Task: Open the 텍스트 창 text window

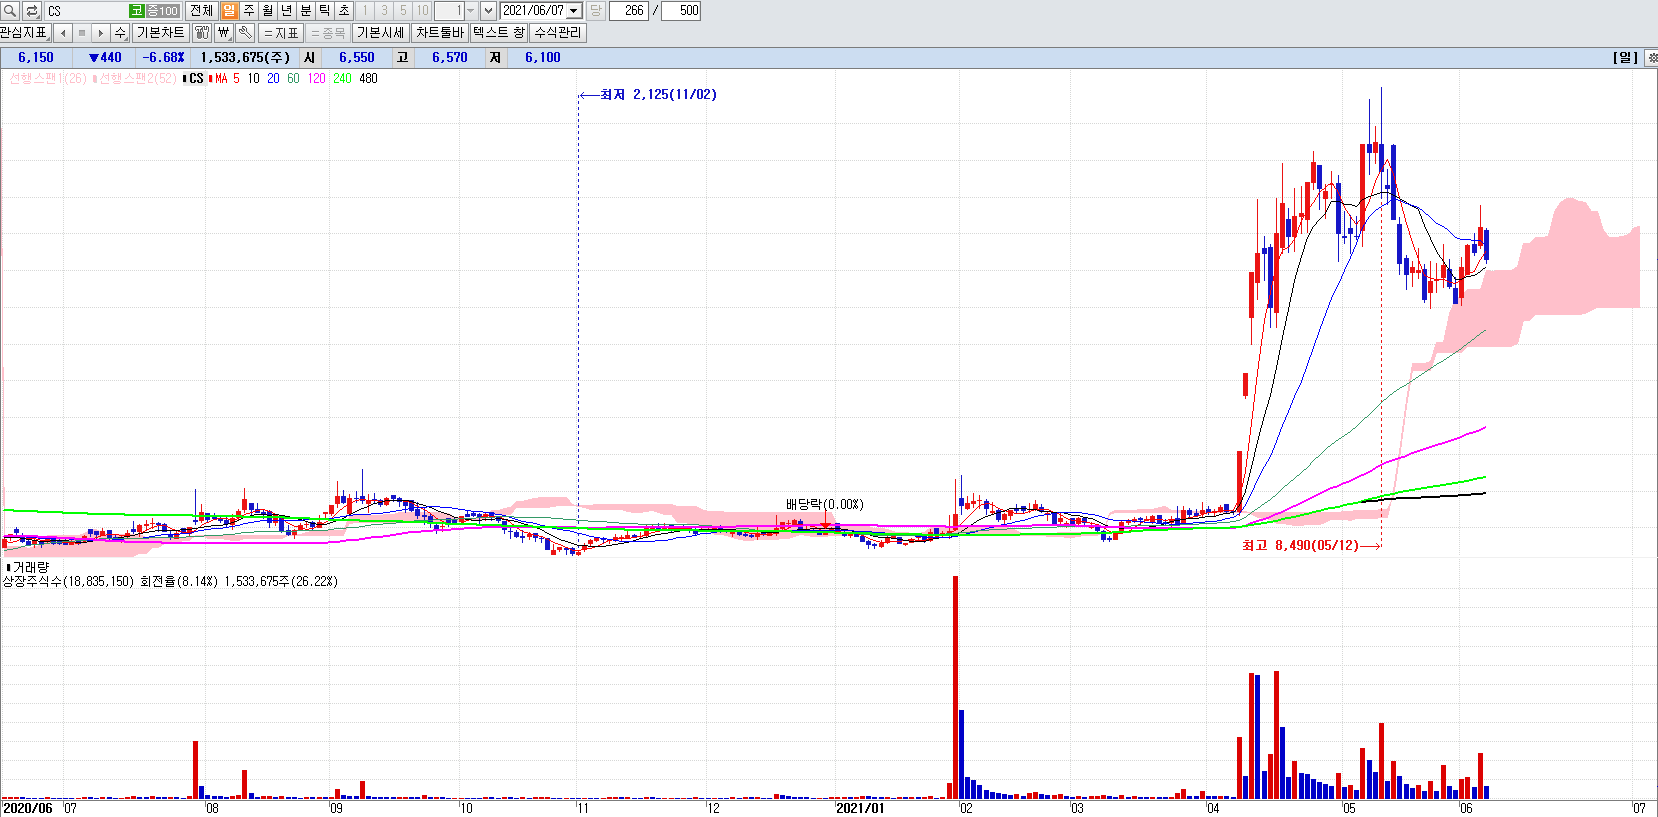Action: 498,33
